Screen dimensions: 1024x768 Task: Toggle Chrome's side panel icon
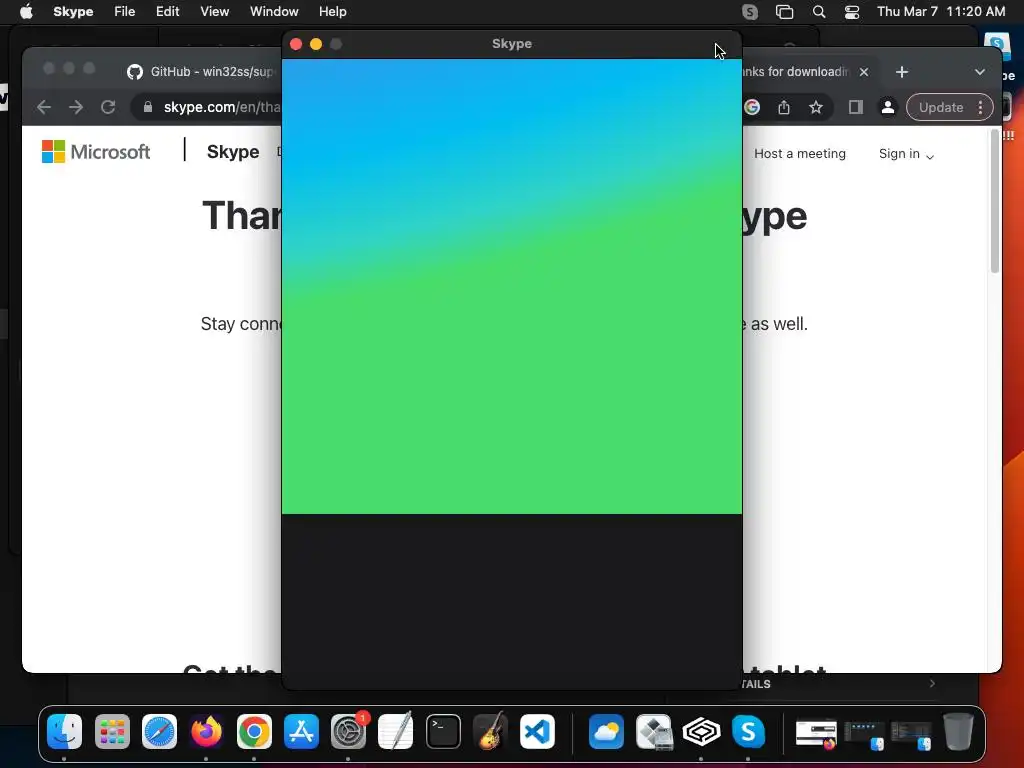tap(856, 107)
